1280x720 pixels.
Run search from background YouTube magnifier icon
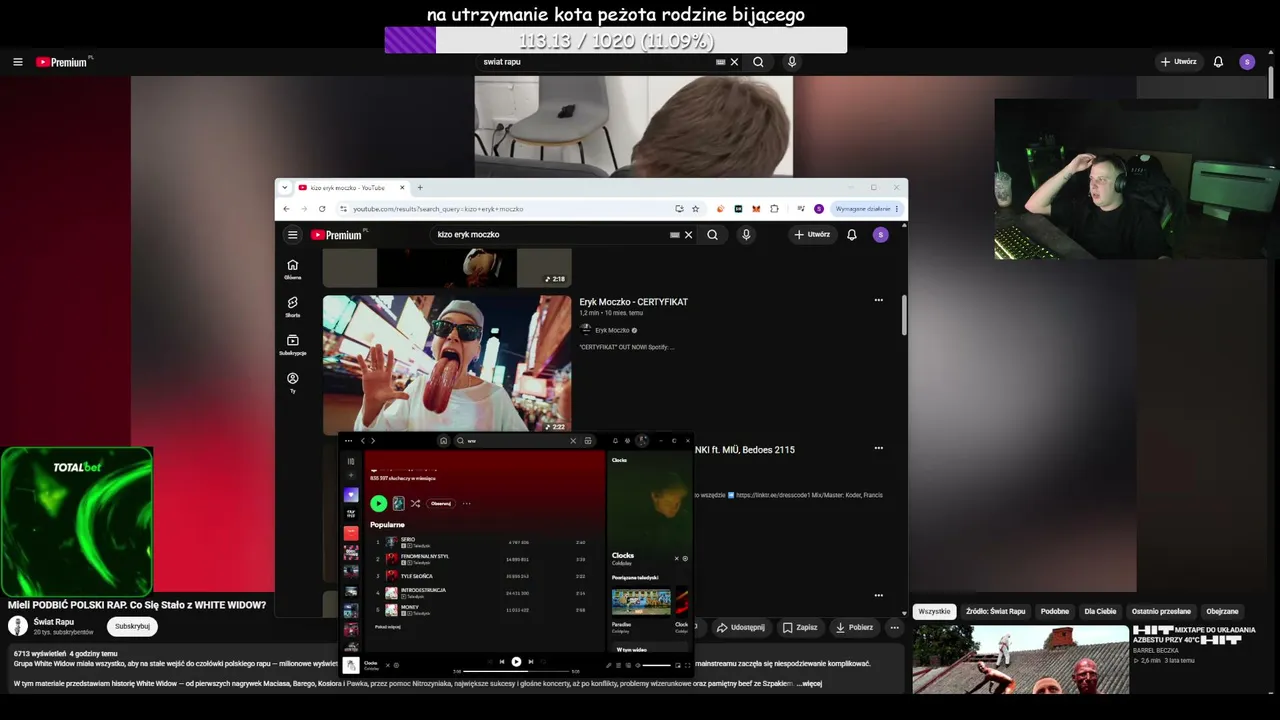pos(758,62)
